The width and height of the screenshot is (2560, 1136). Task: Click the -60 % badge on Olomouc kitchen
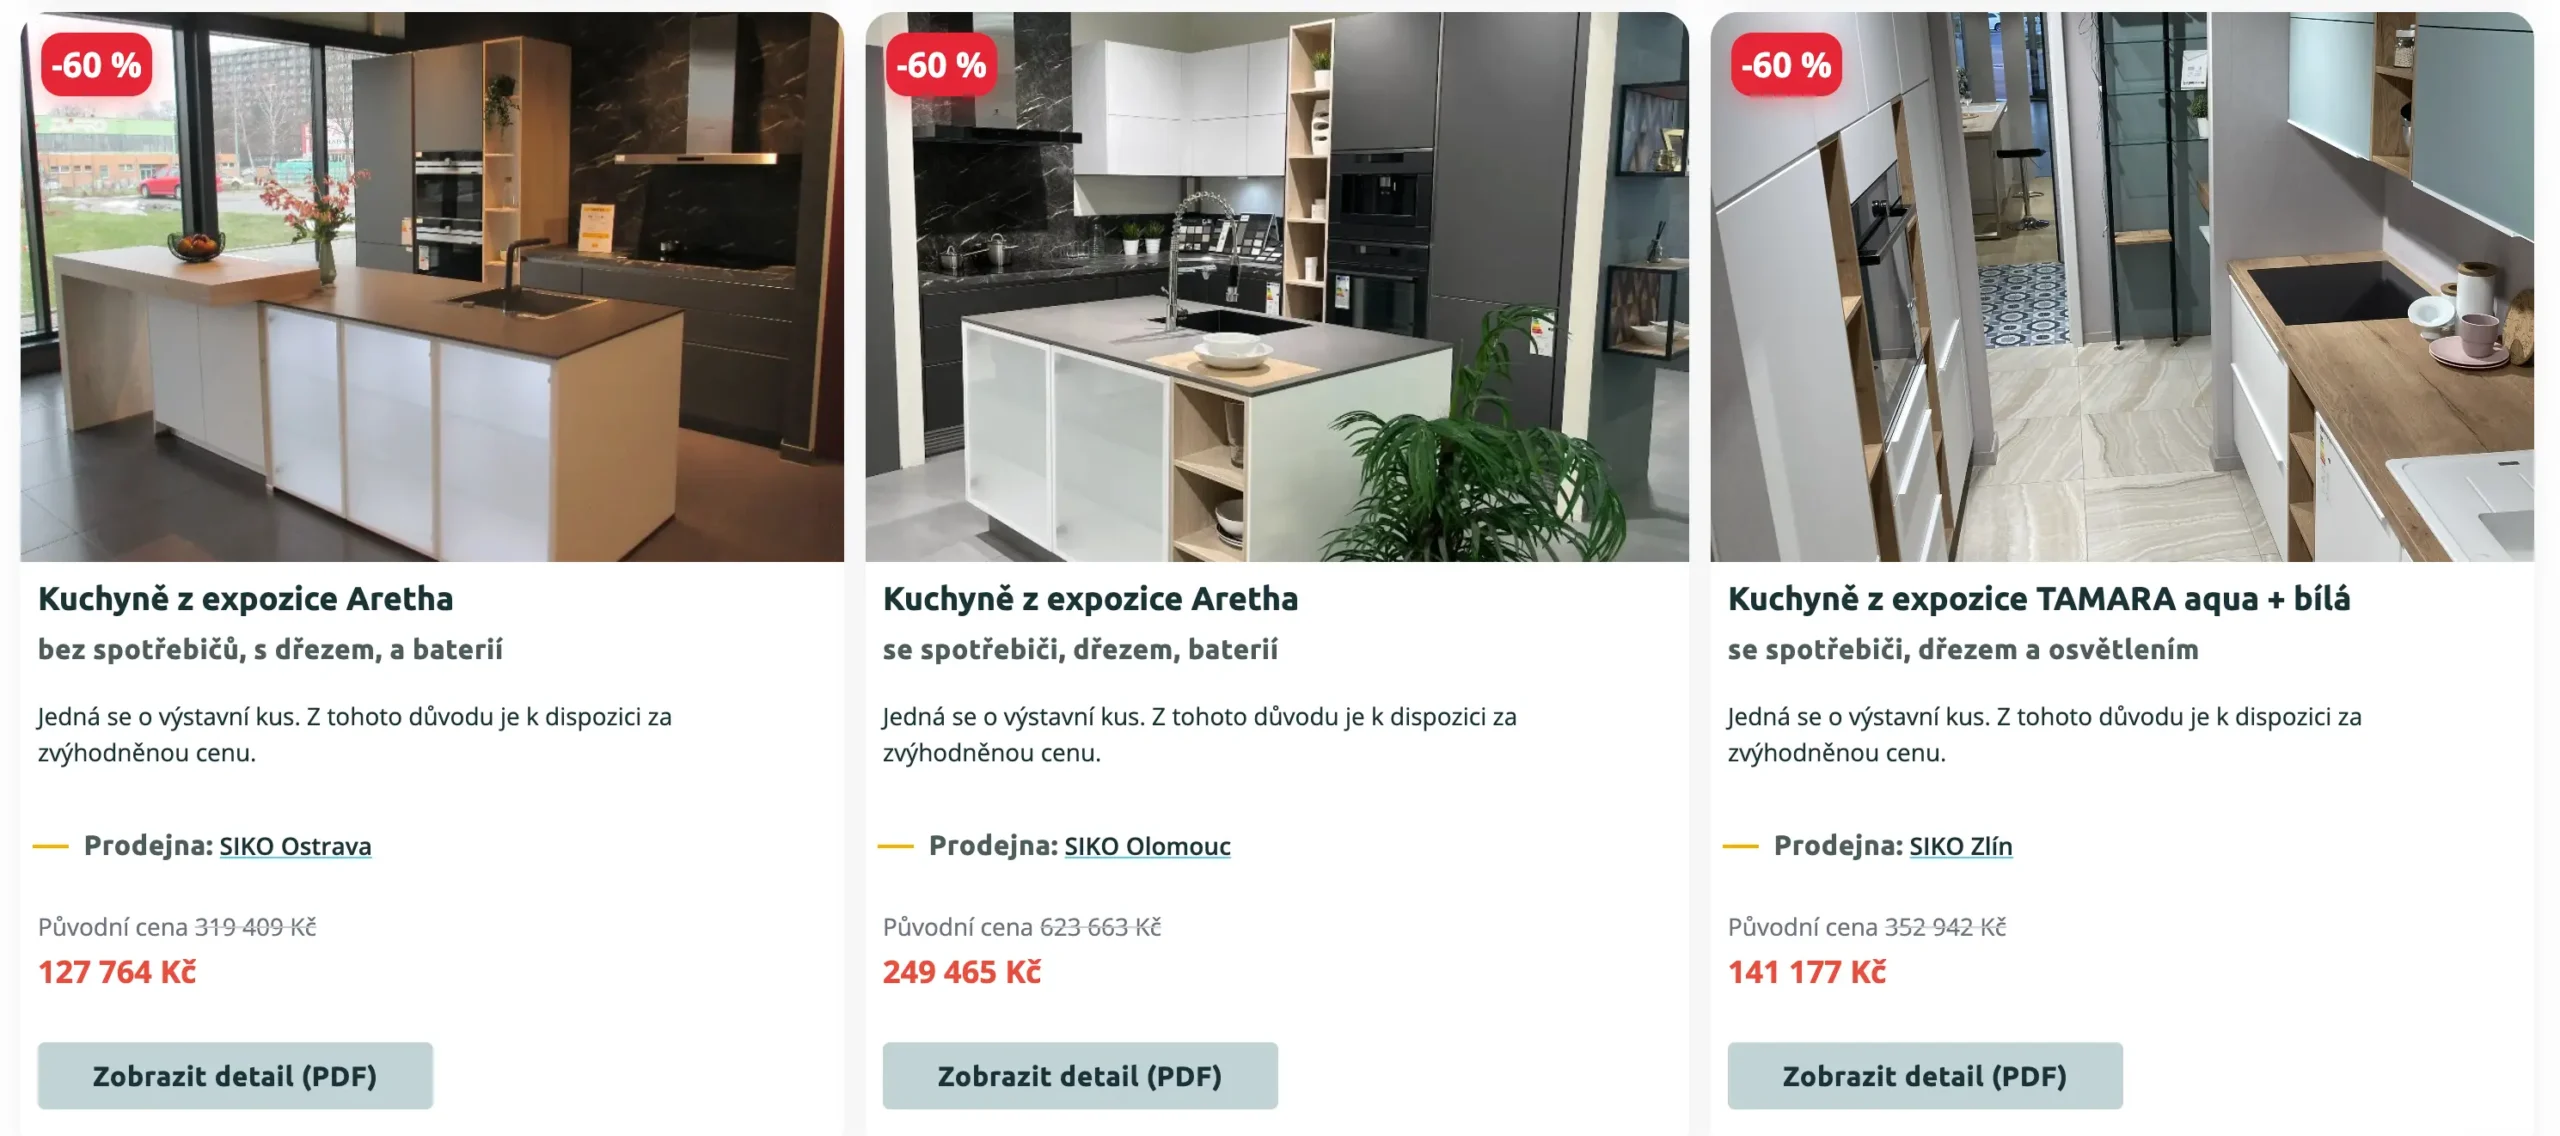coord(941,65)
